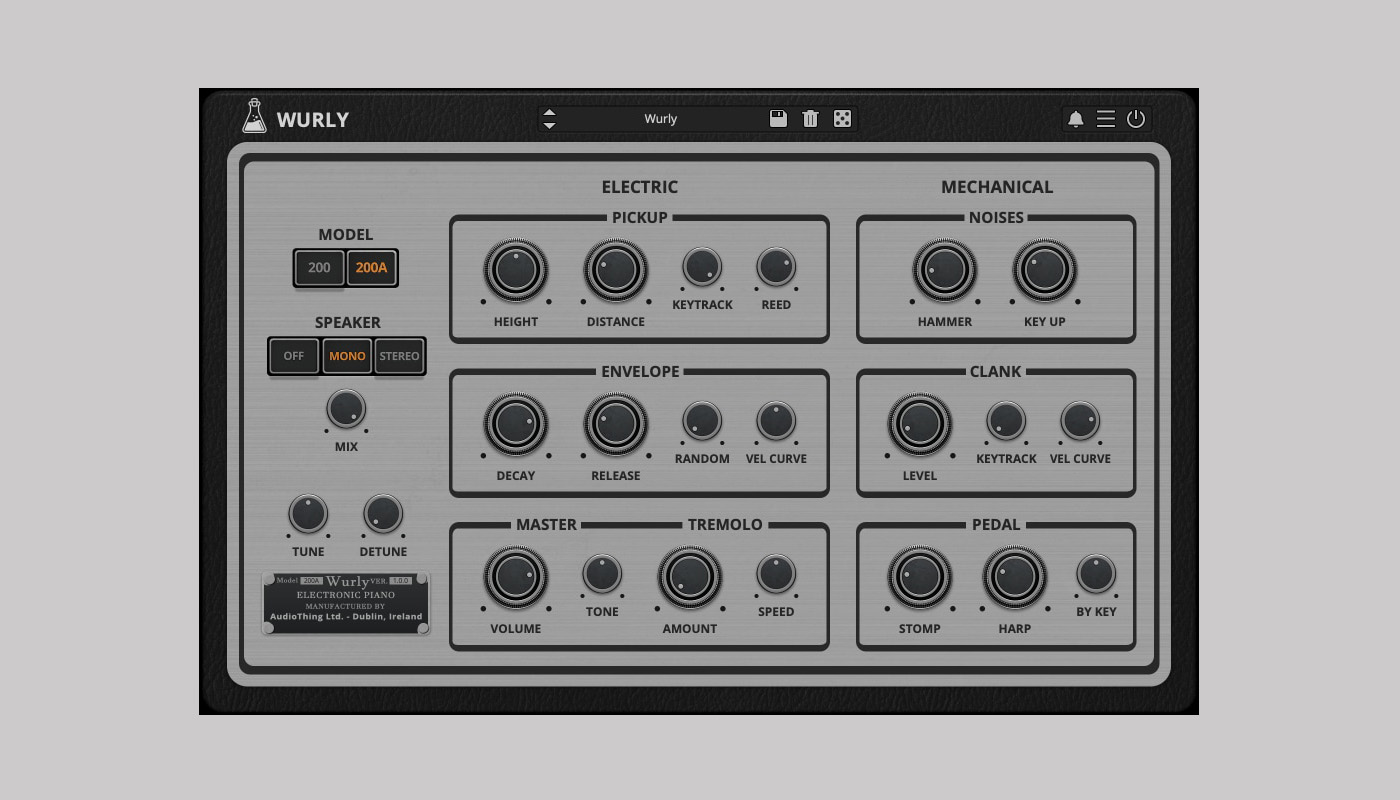Image resolution: width=1400 pixels, height=800 pixels.
Task: Set the speaker to OFF
Action: (294, 356)
